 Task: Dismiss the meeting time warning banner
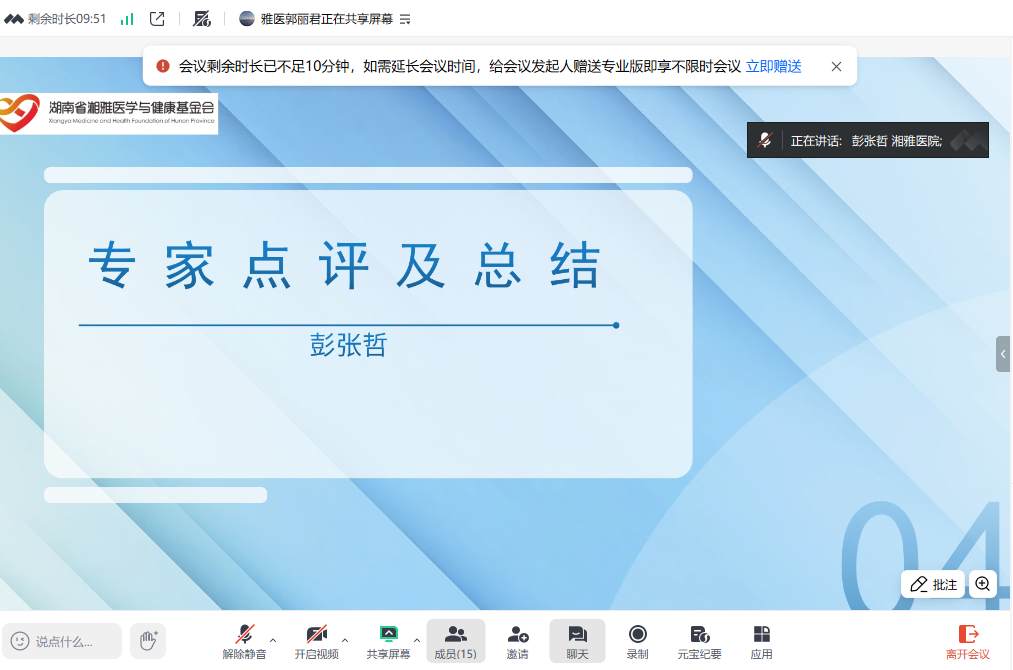pyautogui.click(x=836, y=67)
